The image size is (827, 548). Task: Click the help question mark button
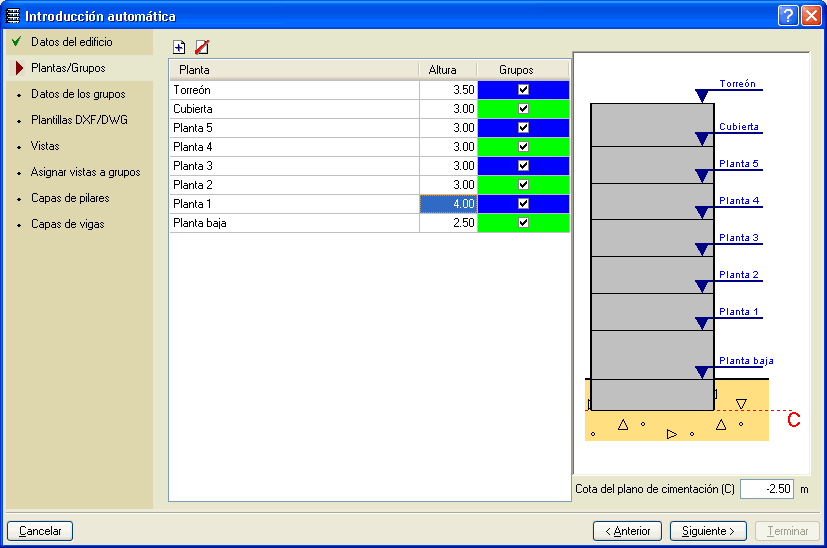pos(788,16)
